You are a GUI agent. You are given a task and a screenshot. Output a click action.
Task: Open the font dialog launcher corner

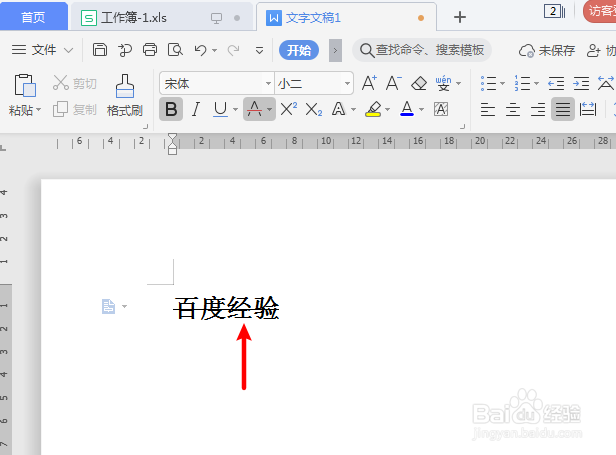tap(462, 126)
